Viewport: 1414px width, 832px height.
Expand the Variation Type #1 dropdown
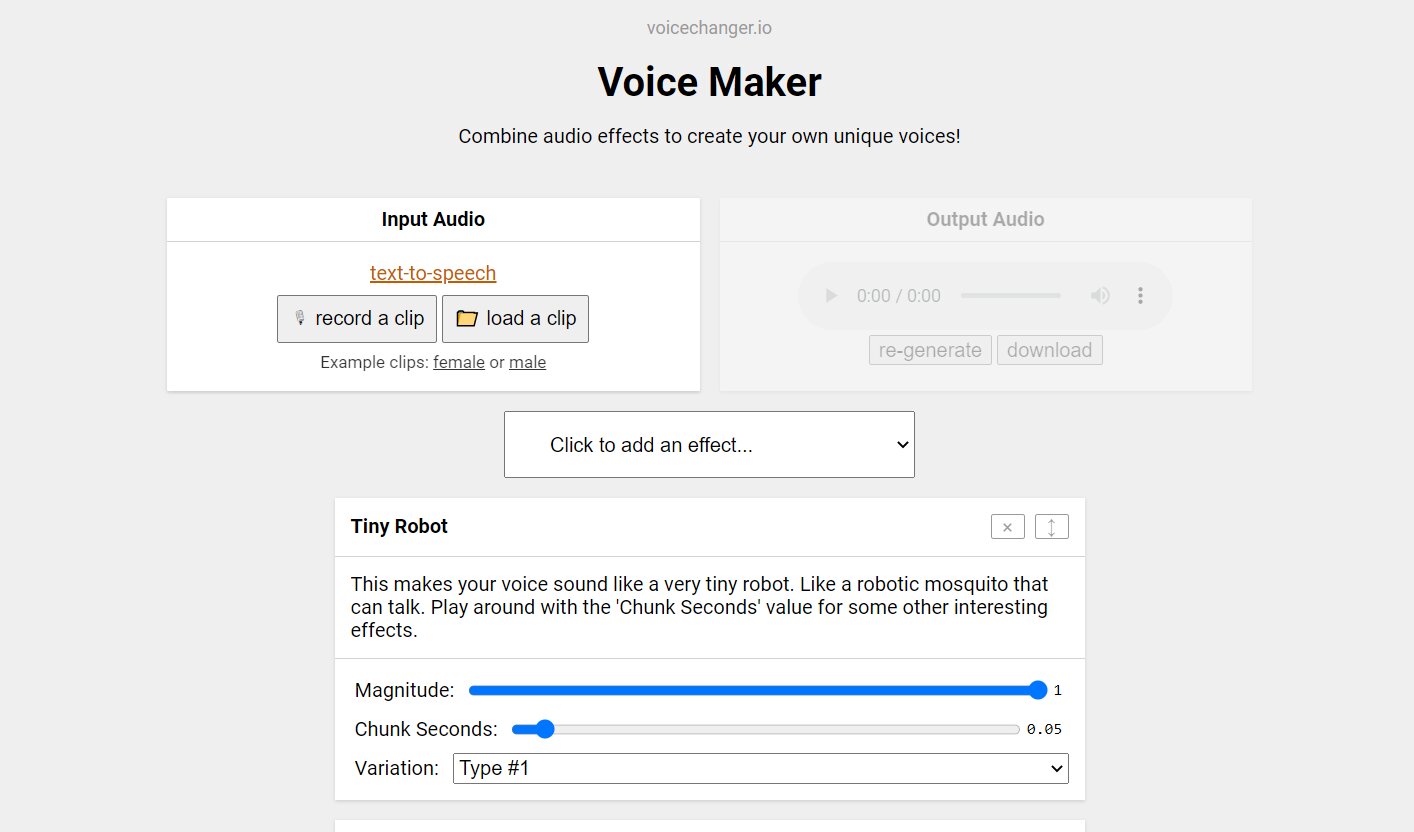(x=760, y=768)
